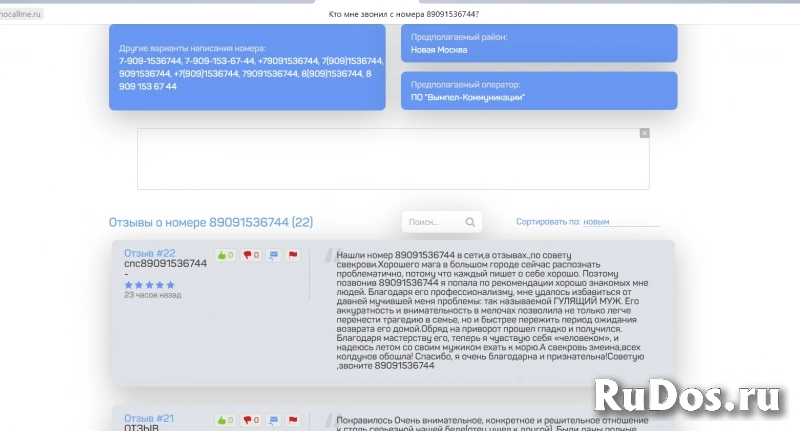Click the "Отзывы о номере 89091536744 (22)" heading

coord(210,222)
